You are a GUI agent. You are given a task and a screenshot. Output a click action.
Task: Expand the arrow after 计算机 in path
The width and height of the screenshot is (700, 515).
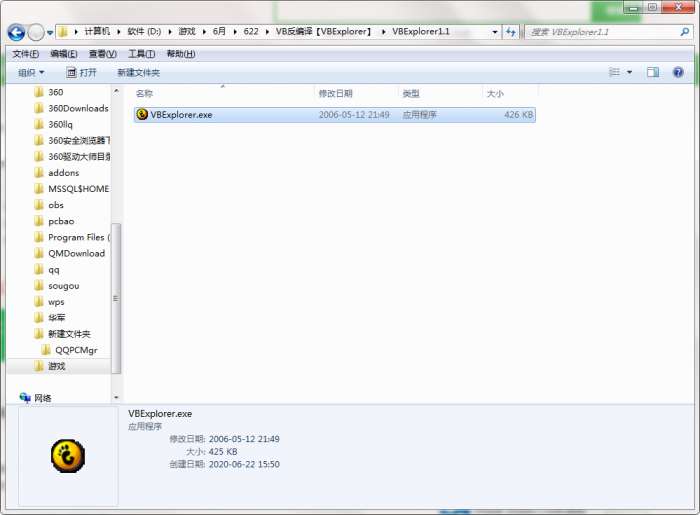(119, 32)
